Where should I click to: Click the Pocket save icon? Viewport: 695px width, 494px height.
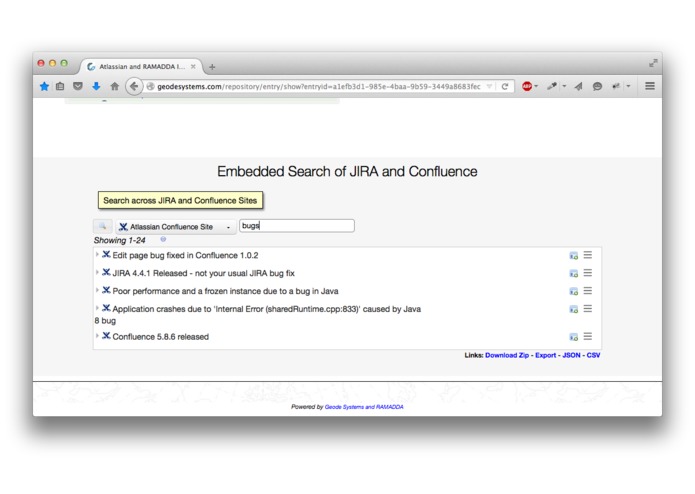coord(78,86)
